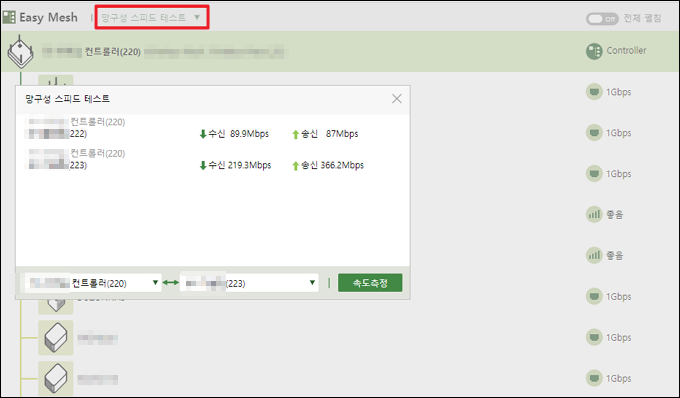The image size is (680, 398).
Task: Click the Easy Mesh title text
Action: (x=49, y=17)
